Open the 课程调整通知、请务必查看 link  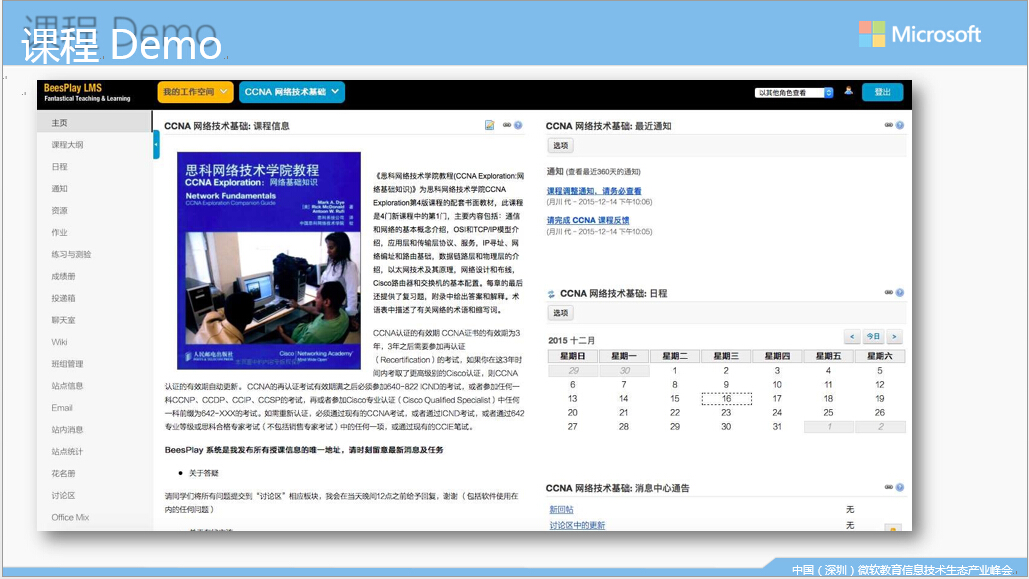594,191
